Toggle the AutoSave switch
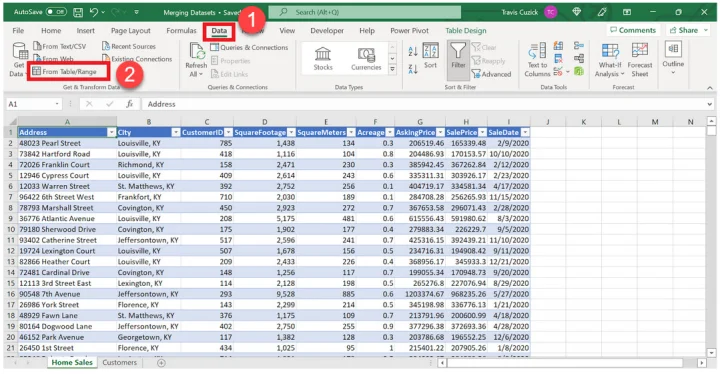Viewport: 720px width, 374px height. pos(56,12)
